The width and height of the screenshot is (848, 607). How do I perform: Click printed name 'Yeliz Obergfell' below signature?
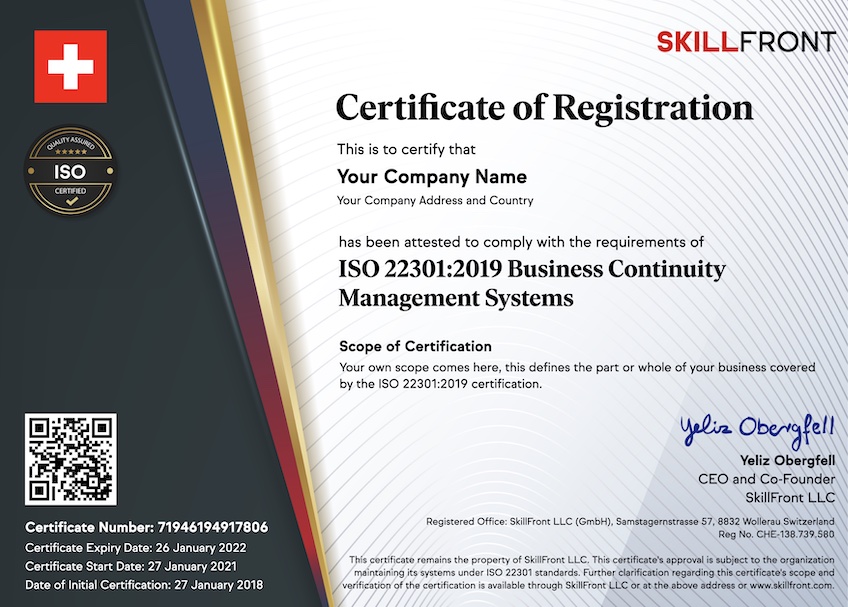click(787, 461)
